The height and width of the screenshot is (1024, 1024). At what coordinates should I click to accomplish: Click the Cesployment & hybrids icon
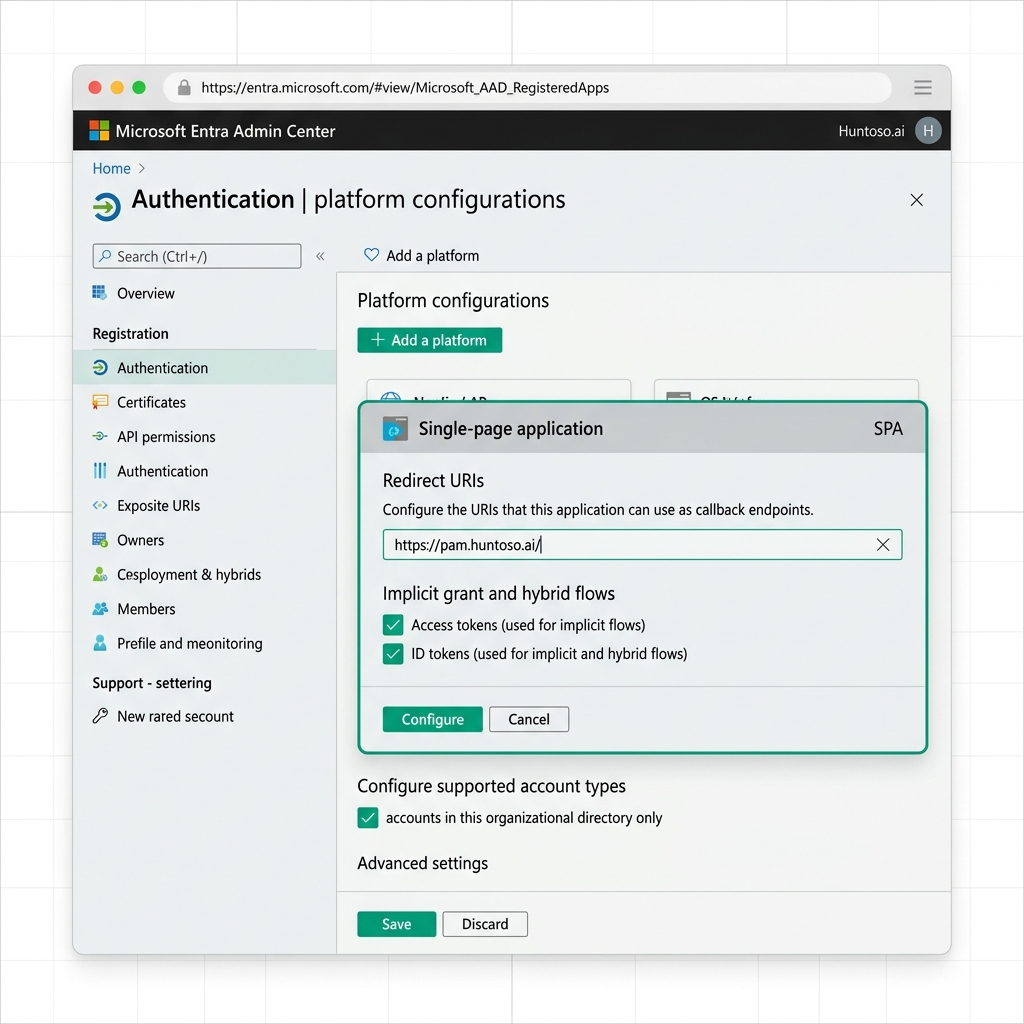(100, 574)
